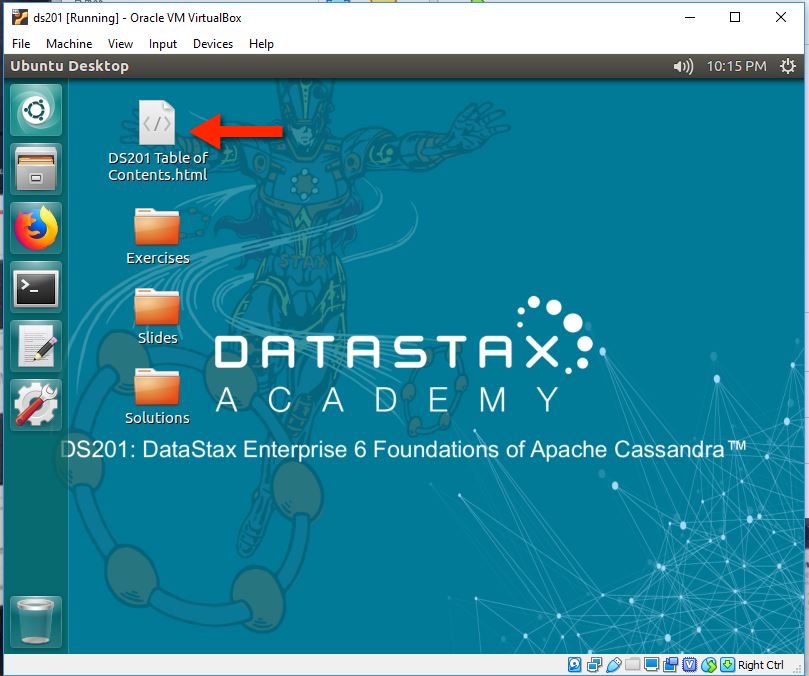Select the Solutions folder

click(x=157, y=396)
